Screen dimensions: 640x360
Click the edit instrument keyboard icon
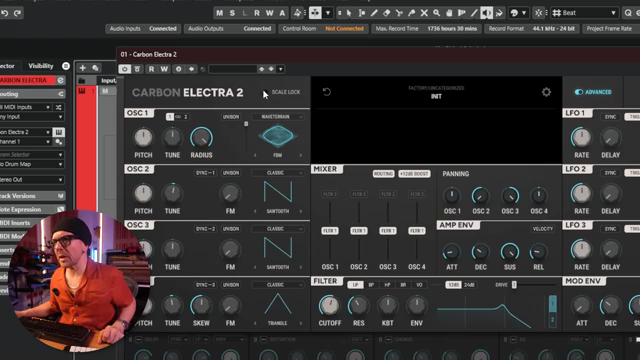click(x=58, y=132)
